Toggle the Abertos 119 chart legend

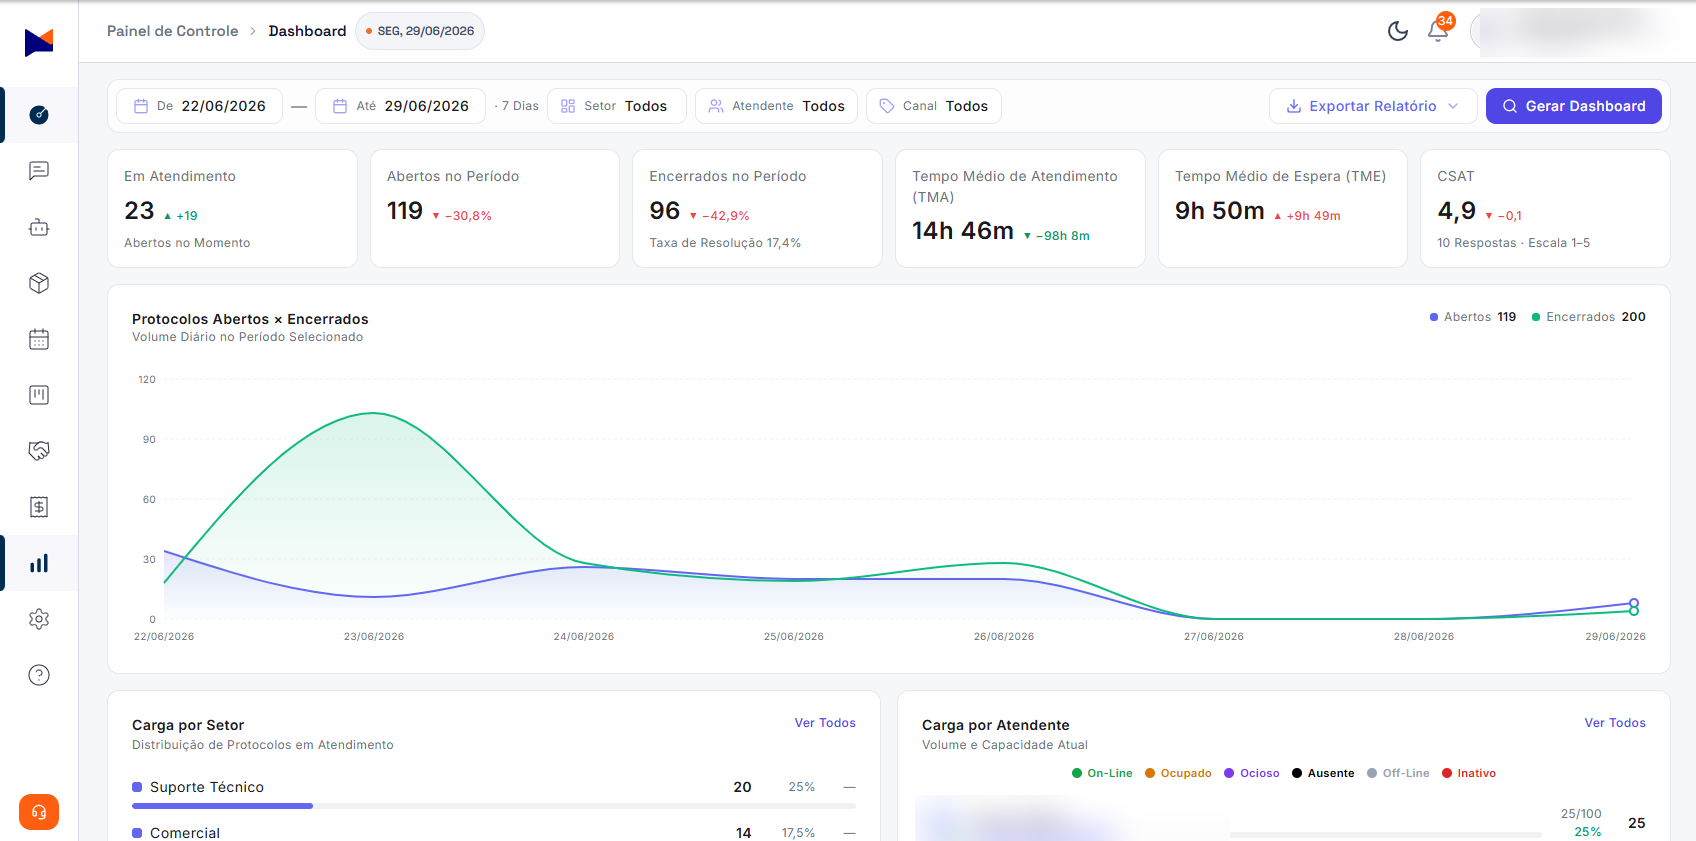click(x=1473, y=317)
